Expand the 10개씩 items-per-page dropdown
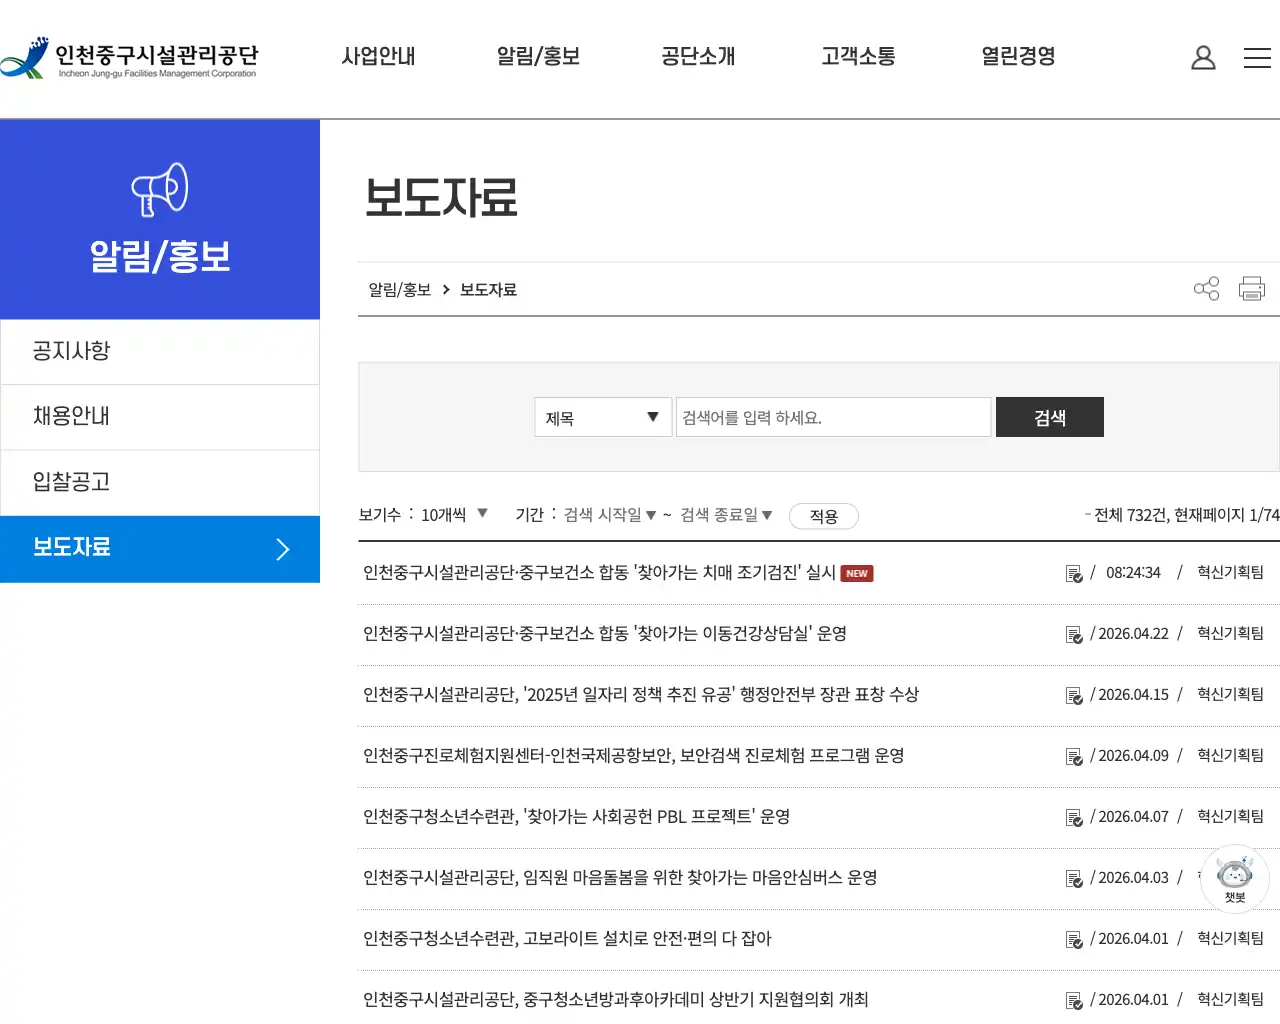This screenshot has height=1024, width=1280. coord(448,513)
